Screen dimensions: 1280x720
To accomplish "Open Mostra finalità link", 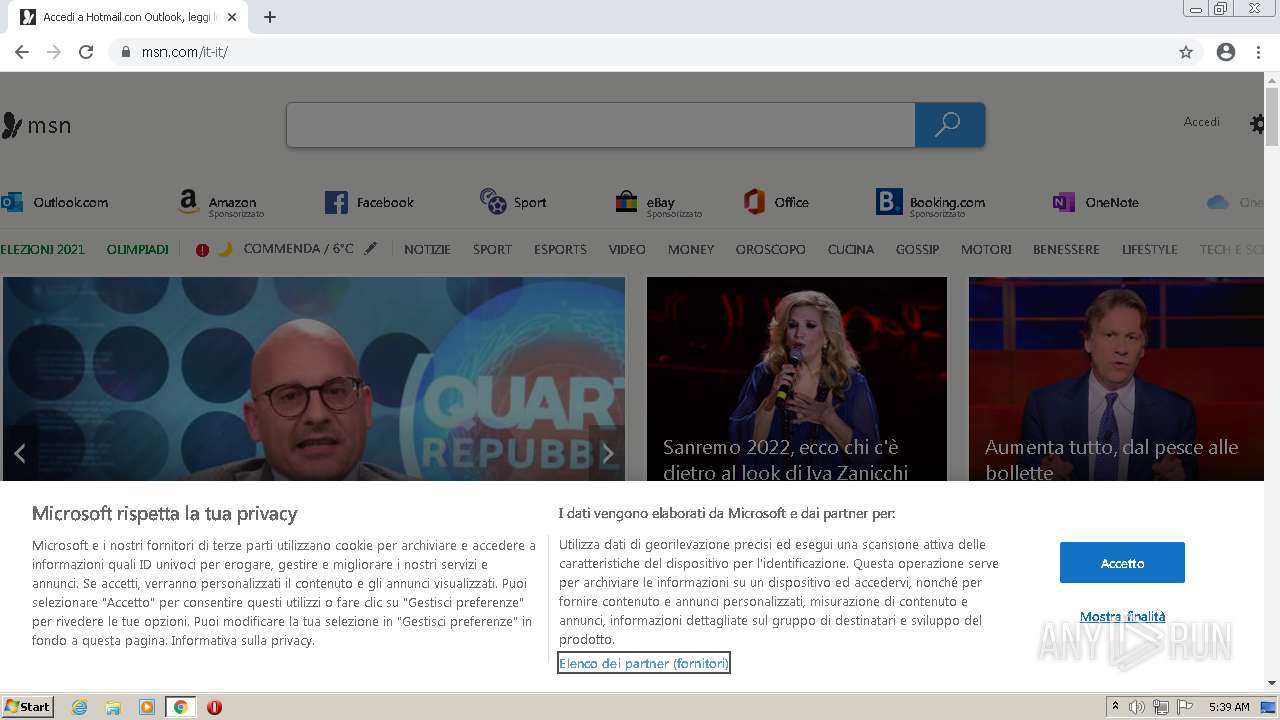I will tap(1122, 616).
